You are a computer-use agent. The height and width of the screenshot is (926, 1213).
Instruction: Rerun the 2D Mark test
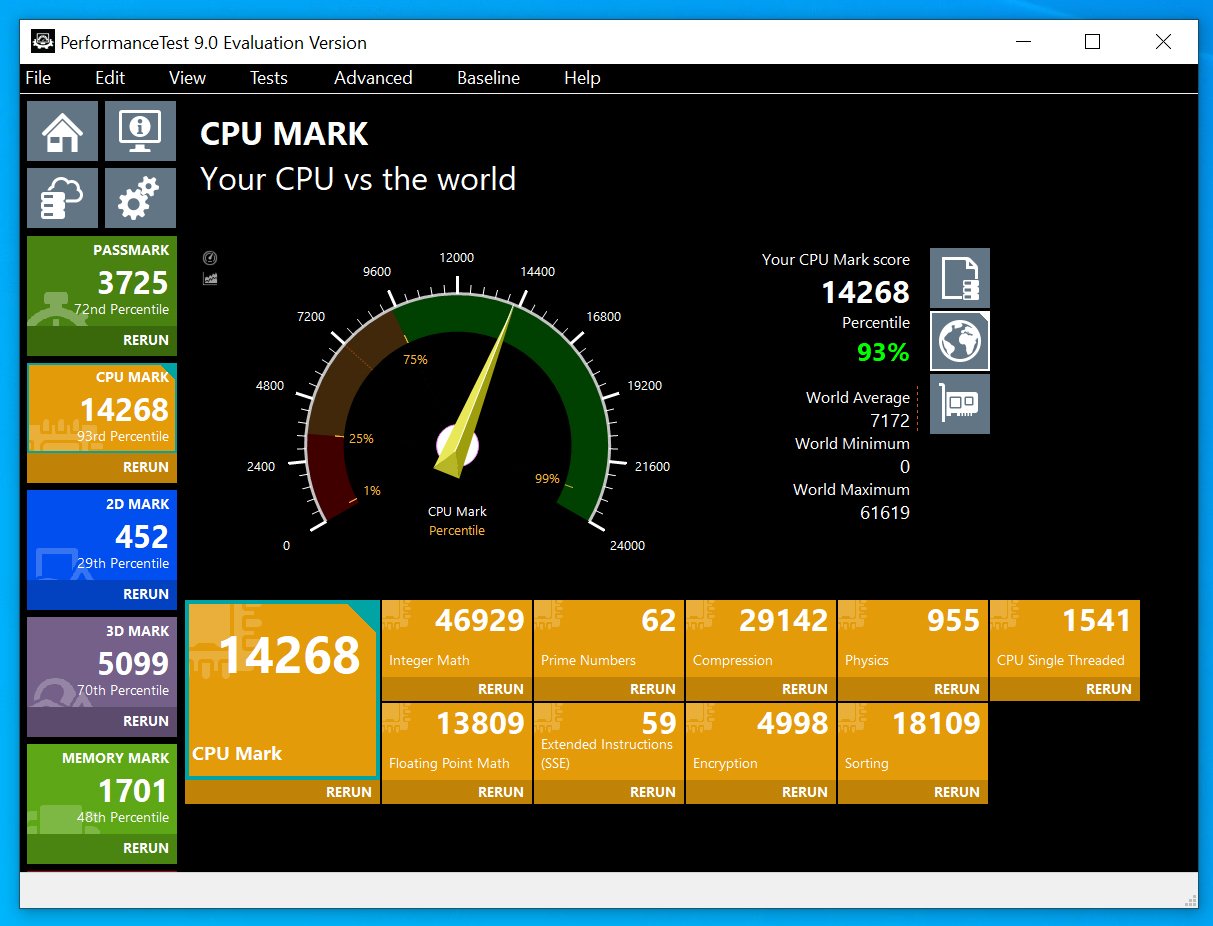coord(146,594)
